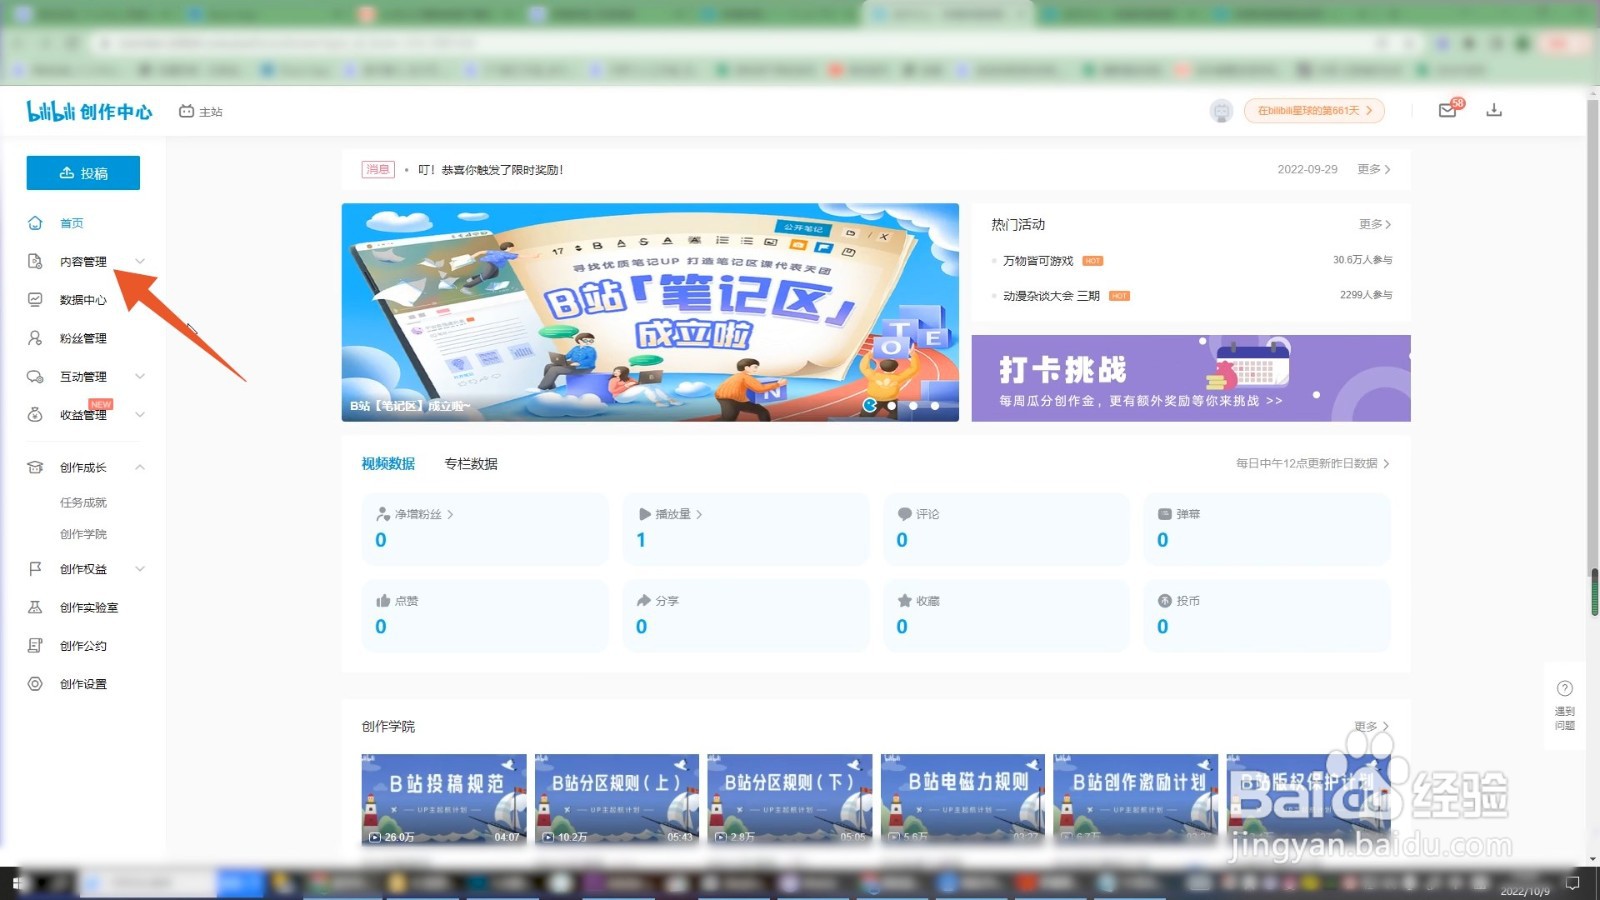
Task: Click the 弹幕 stat card icon
Action: [x=1164, y=514]
